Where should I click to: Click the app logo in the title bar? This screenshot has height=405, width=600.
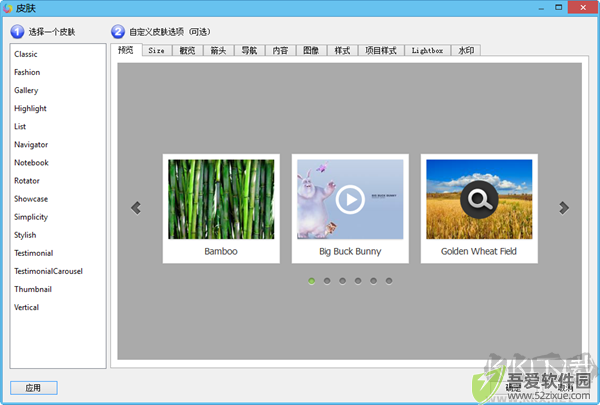click(8, 8)
